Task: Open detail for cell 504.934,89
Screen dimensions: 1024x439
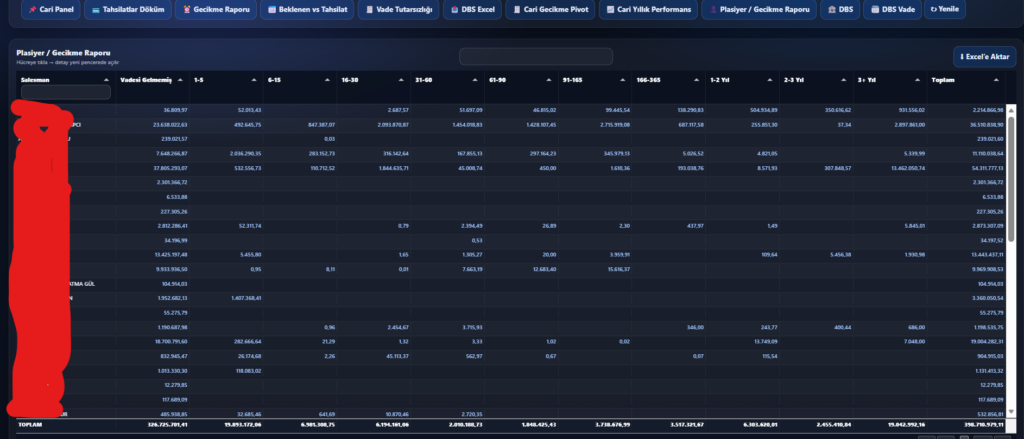Action: click(x=764, y=110)
